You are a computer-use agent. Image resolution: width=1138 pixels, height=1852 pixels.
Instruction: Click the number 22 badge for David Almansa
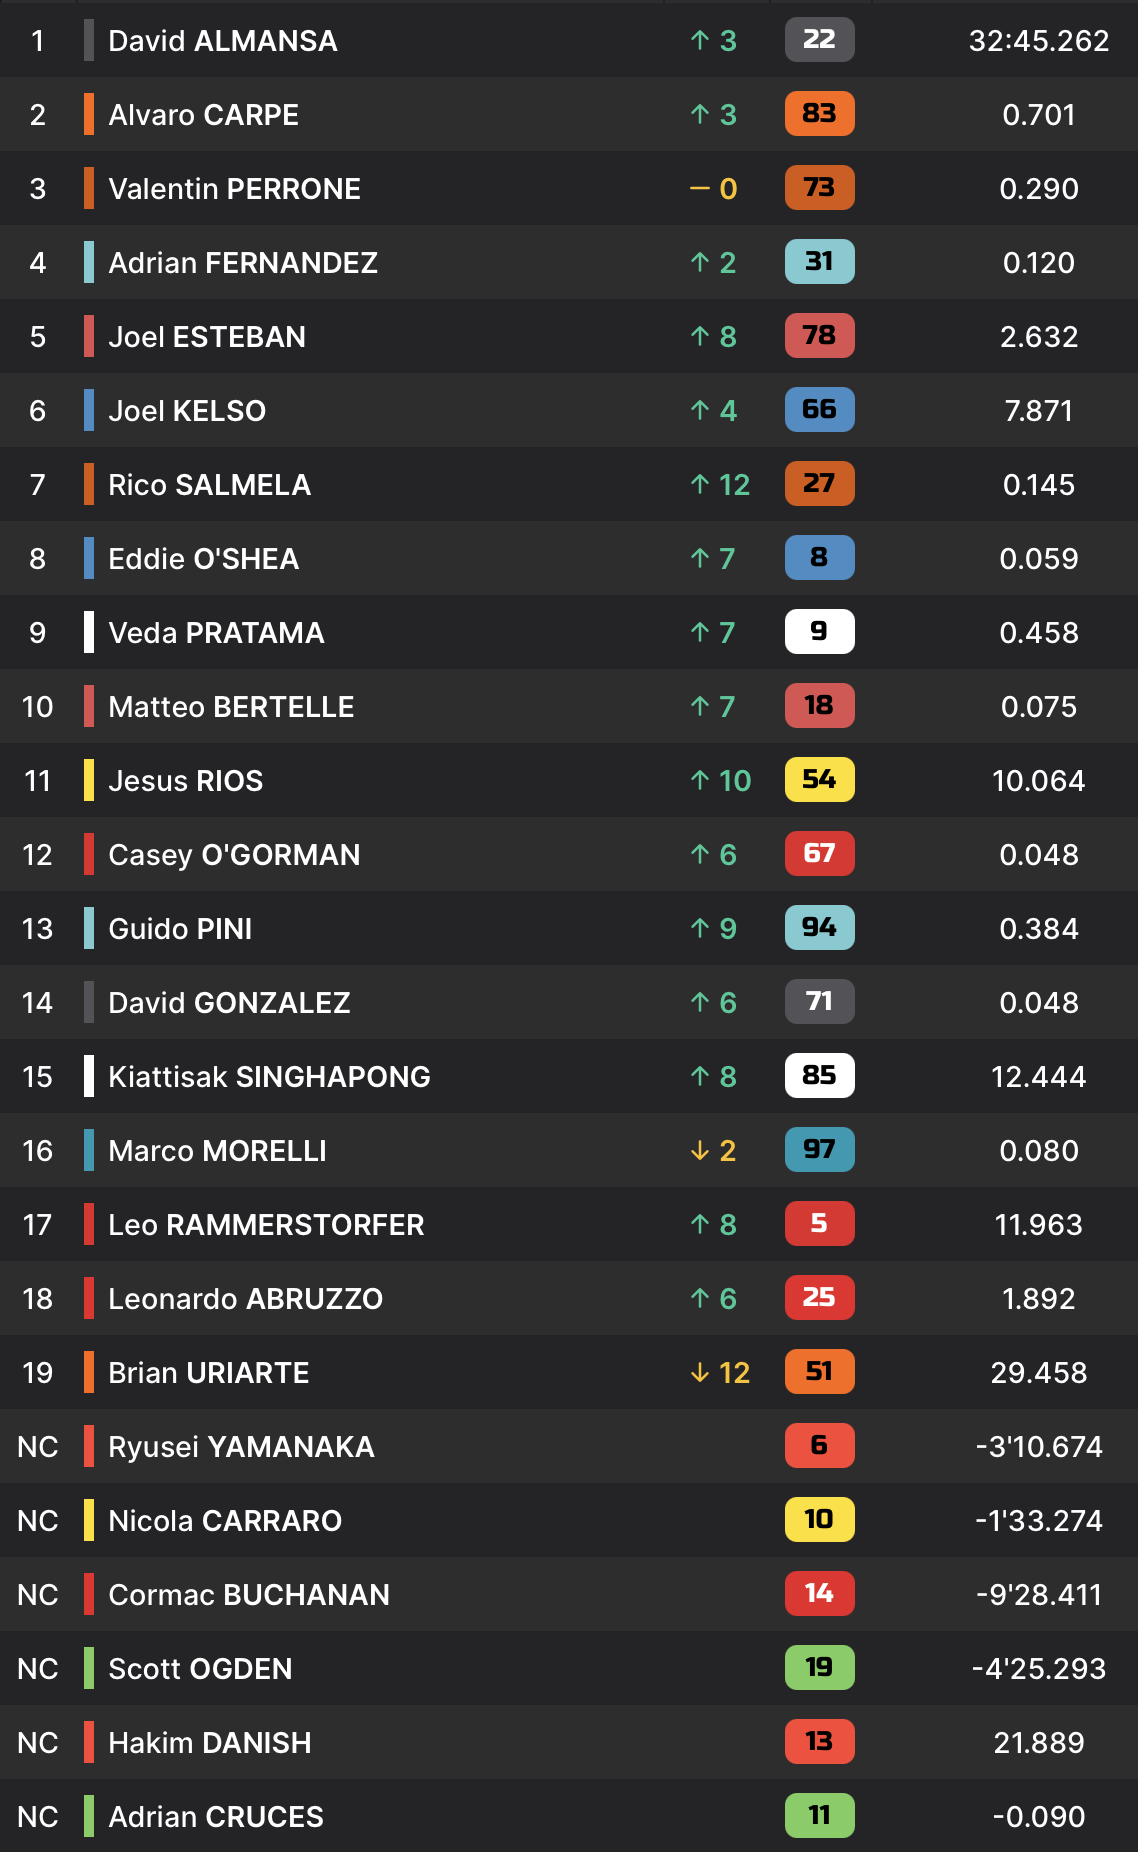tap(819, 40)
